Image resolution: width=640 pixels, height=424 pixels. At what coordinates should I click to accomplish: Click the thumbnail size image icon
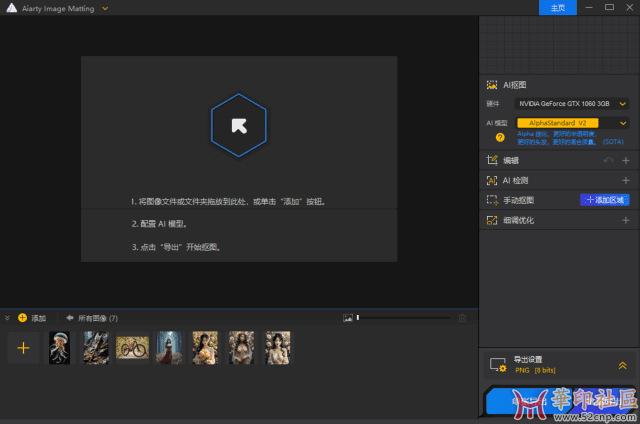click(347, 318)
